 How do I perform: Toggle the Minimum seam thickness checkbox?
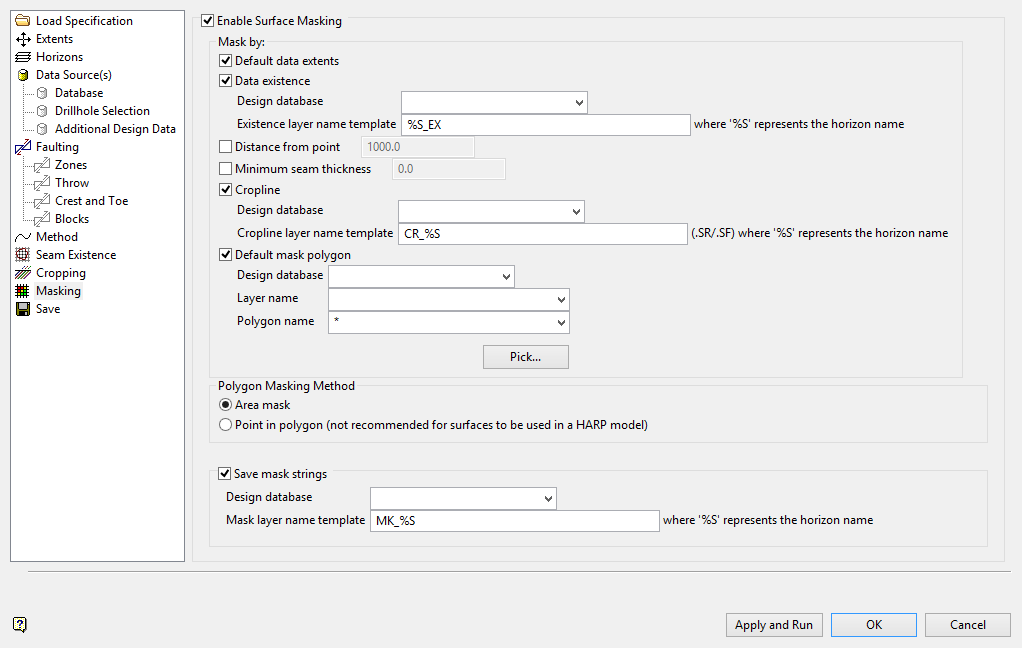pyautogui.click(x=225, y=169)
